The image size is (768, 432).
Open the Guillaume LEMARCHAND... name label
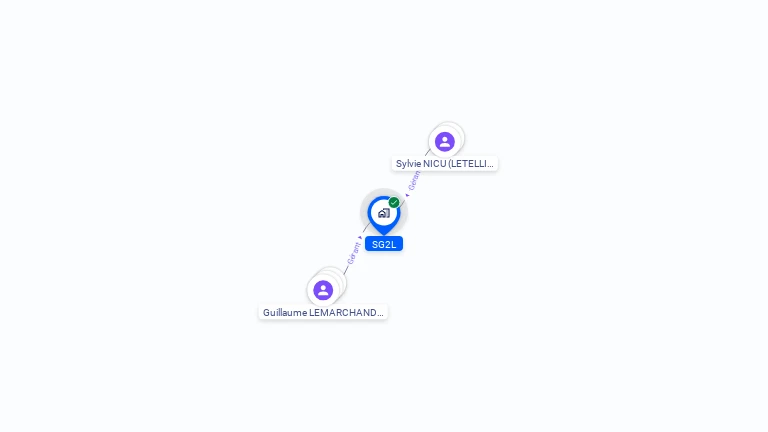coord(323,312)
